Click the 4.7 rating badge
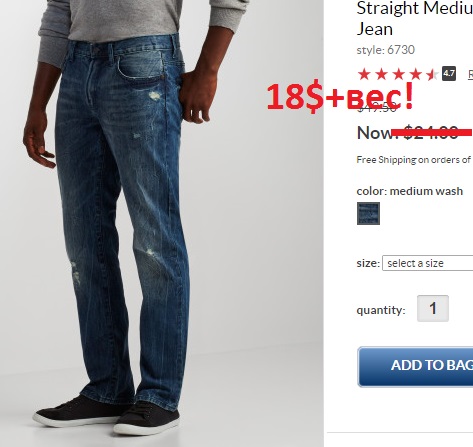The image size is (473, 447). coord(449,74)
